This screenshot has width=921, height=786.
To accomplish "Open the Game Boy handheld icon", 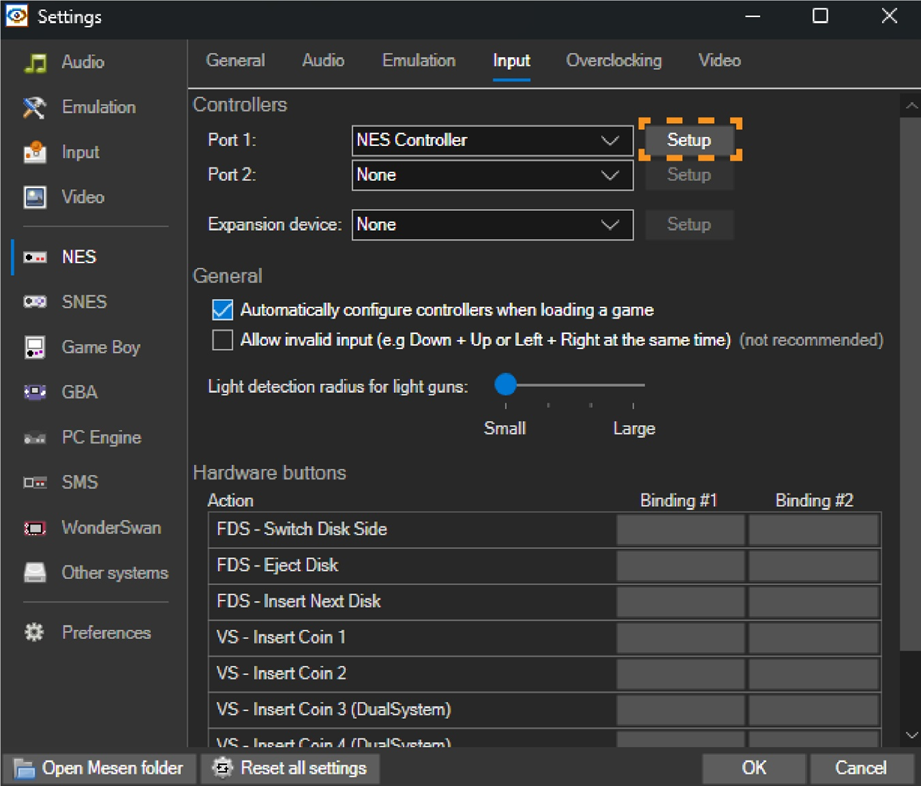I will click(35, 347).
